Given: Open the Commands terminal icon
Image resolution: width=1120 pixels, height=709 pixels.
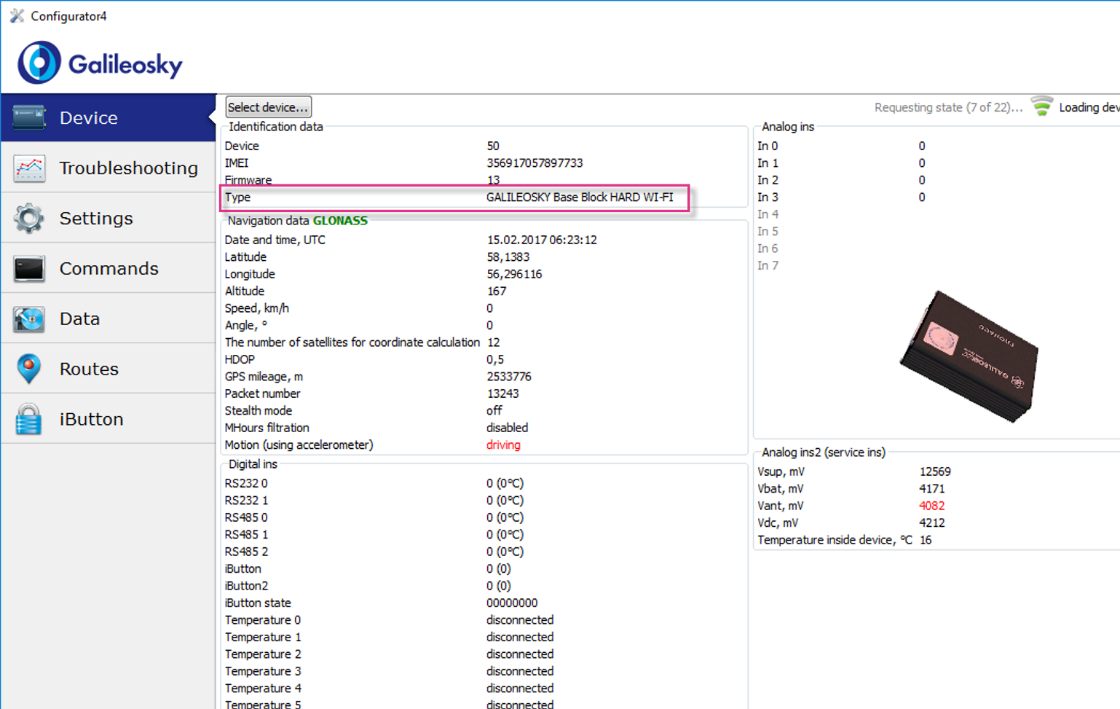Looking at the screenshot, I should point(29,268).
